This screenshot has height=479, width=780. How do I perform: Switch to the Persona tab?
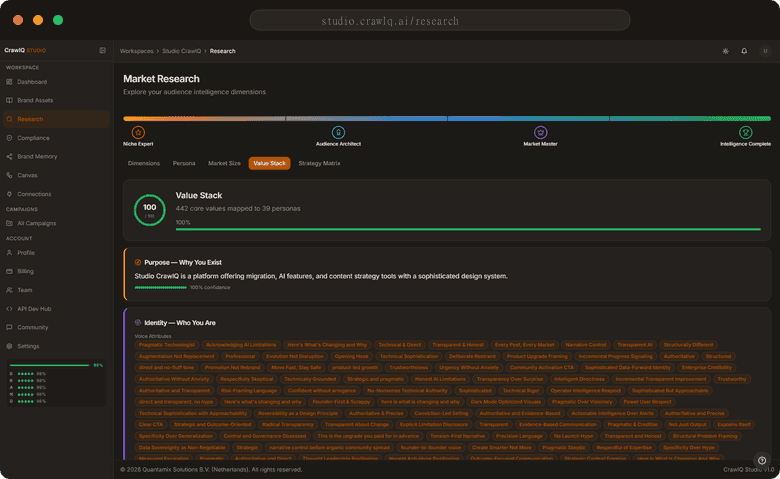184,163
